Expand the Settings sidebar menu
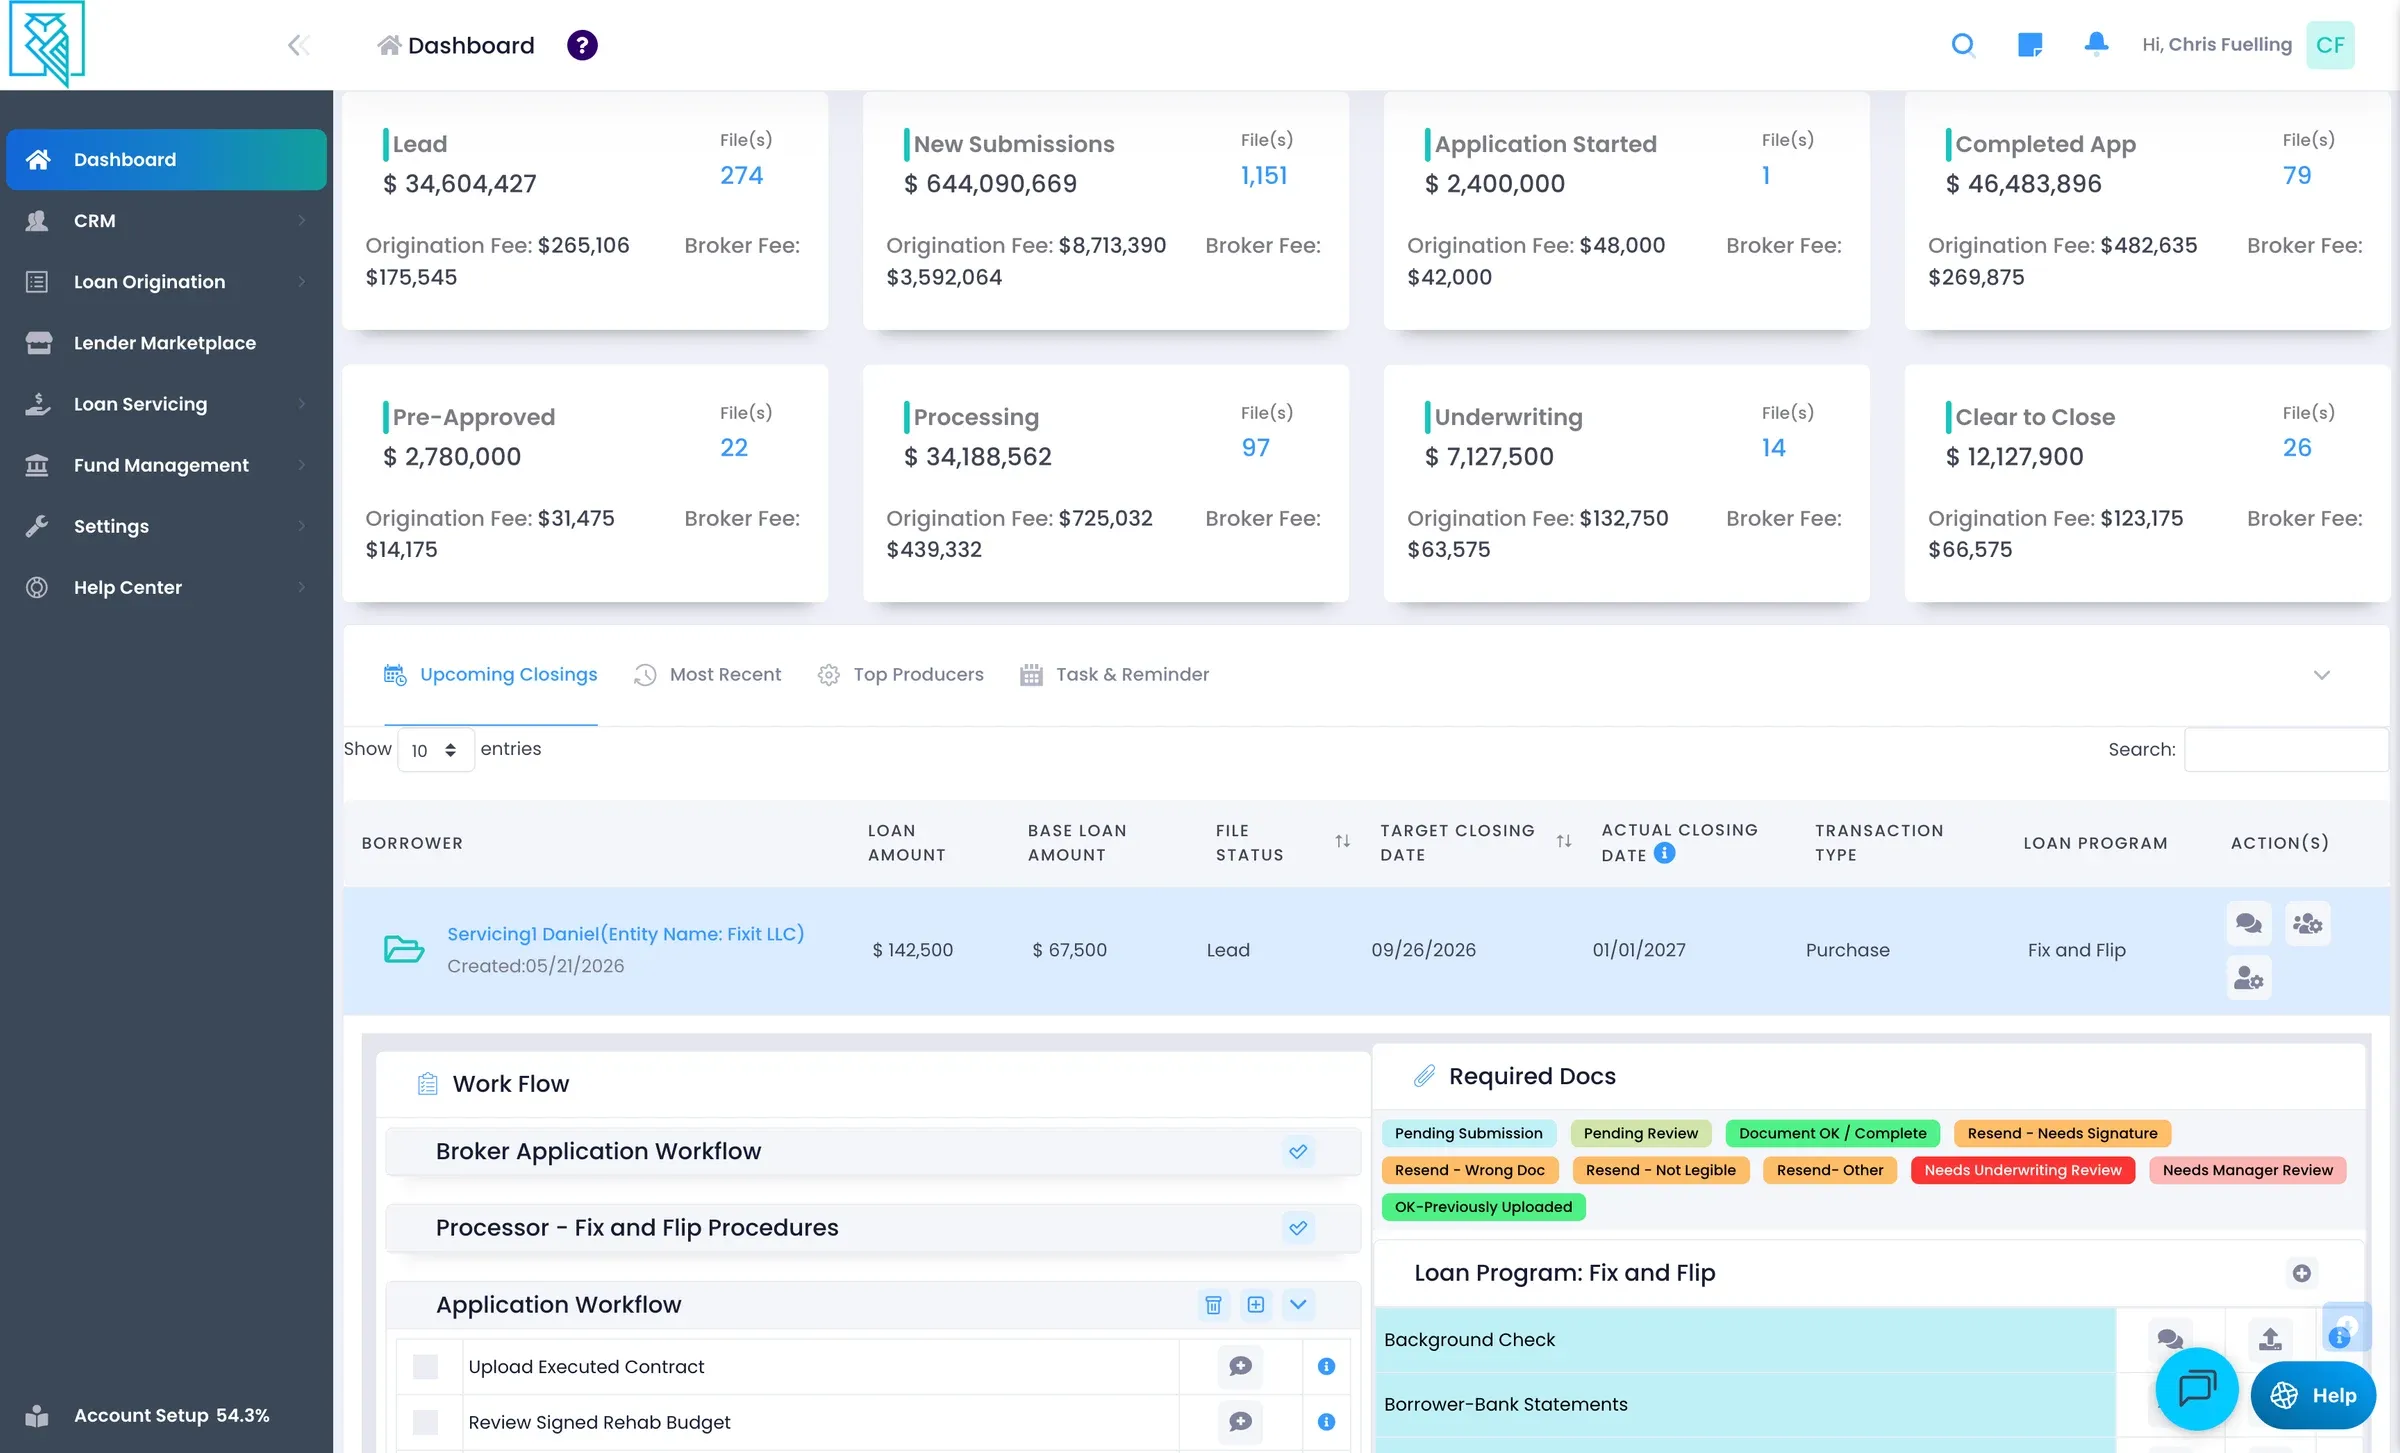Viewport: 2400px width, 1453px height. (x=166, y=526)
